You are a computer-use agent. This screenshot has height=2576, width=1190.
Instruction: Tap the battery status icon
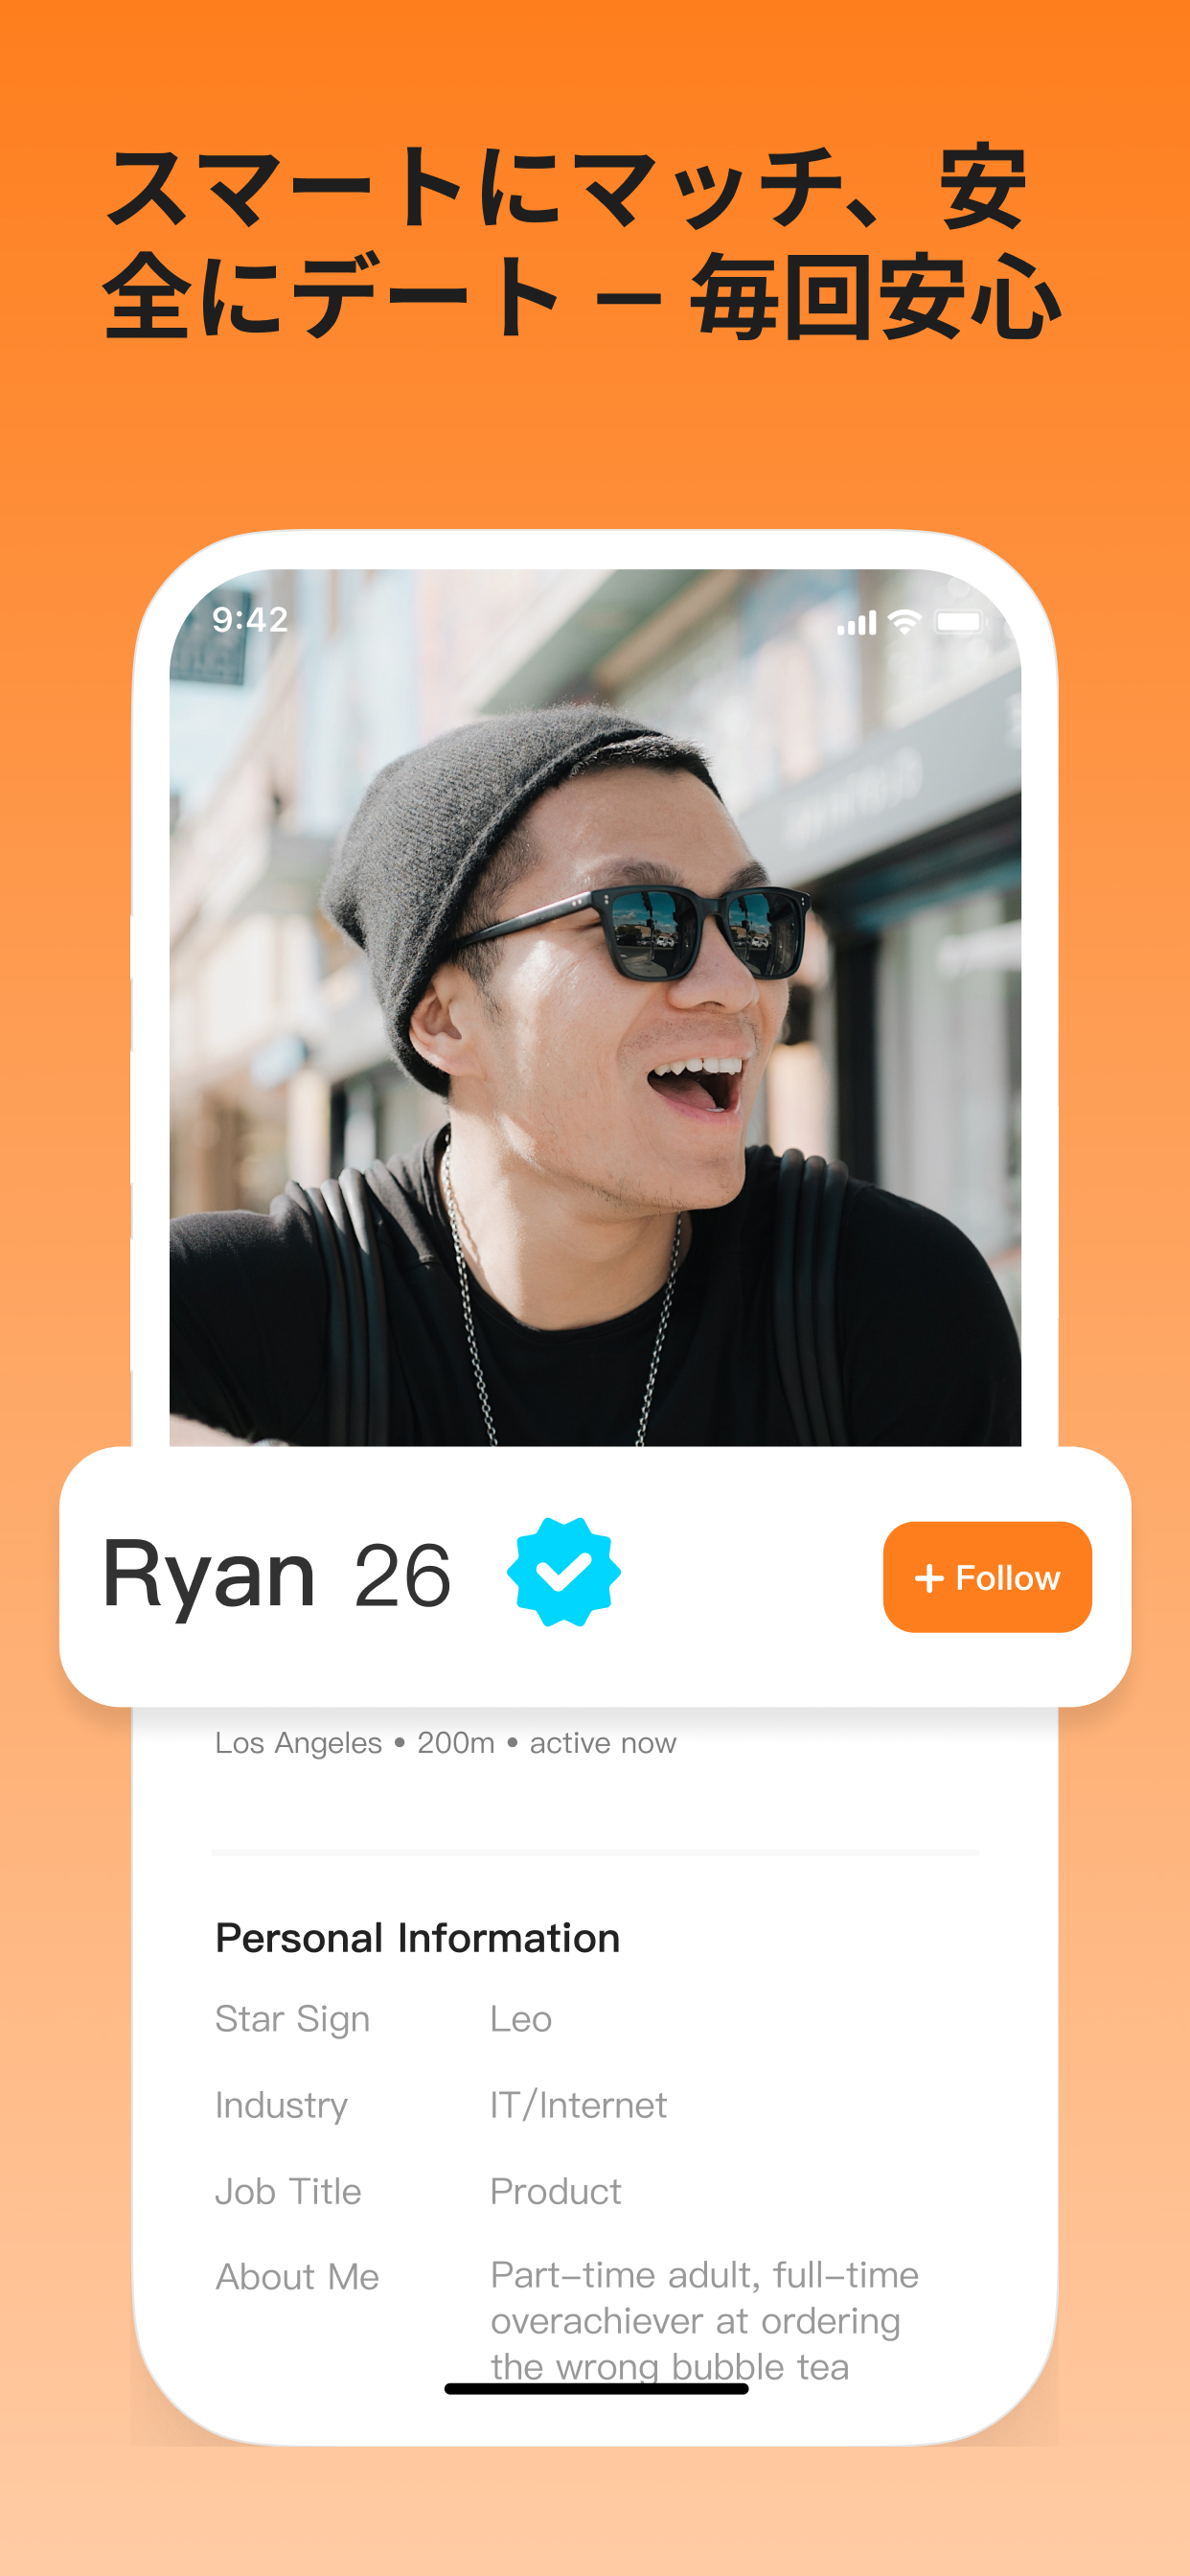[960, 622]
